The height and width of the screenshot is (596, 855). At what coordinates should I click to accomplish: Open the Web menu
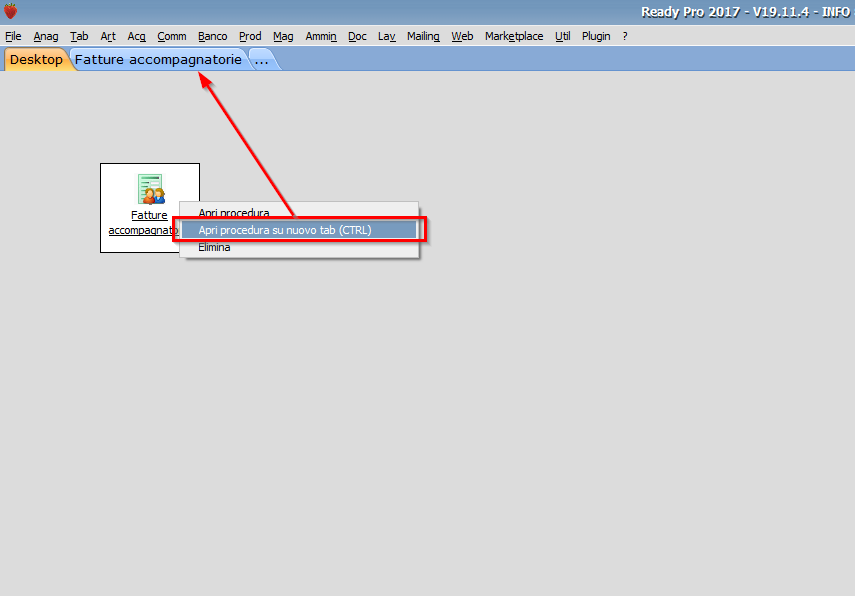click(462, 36)
